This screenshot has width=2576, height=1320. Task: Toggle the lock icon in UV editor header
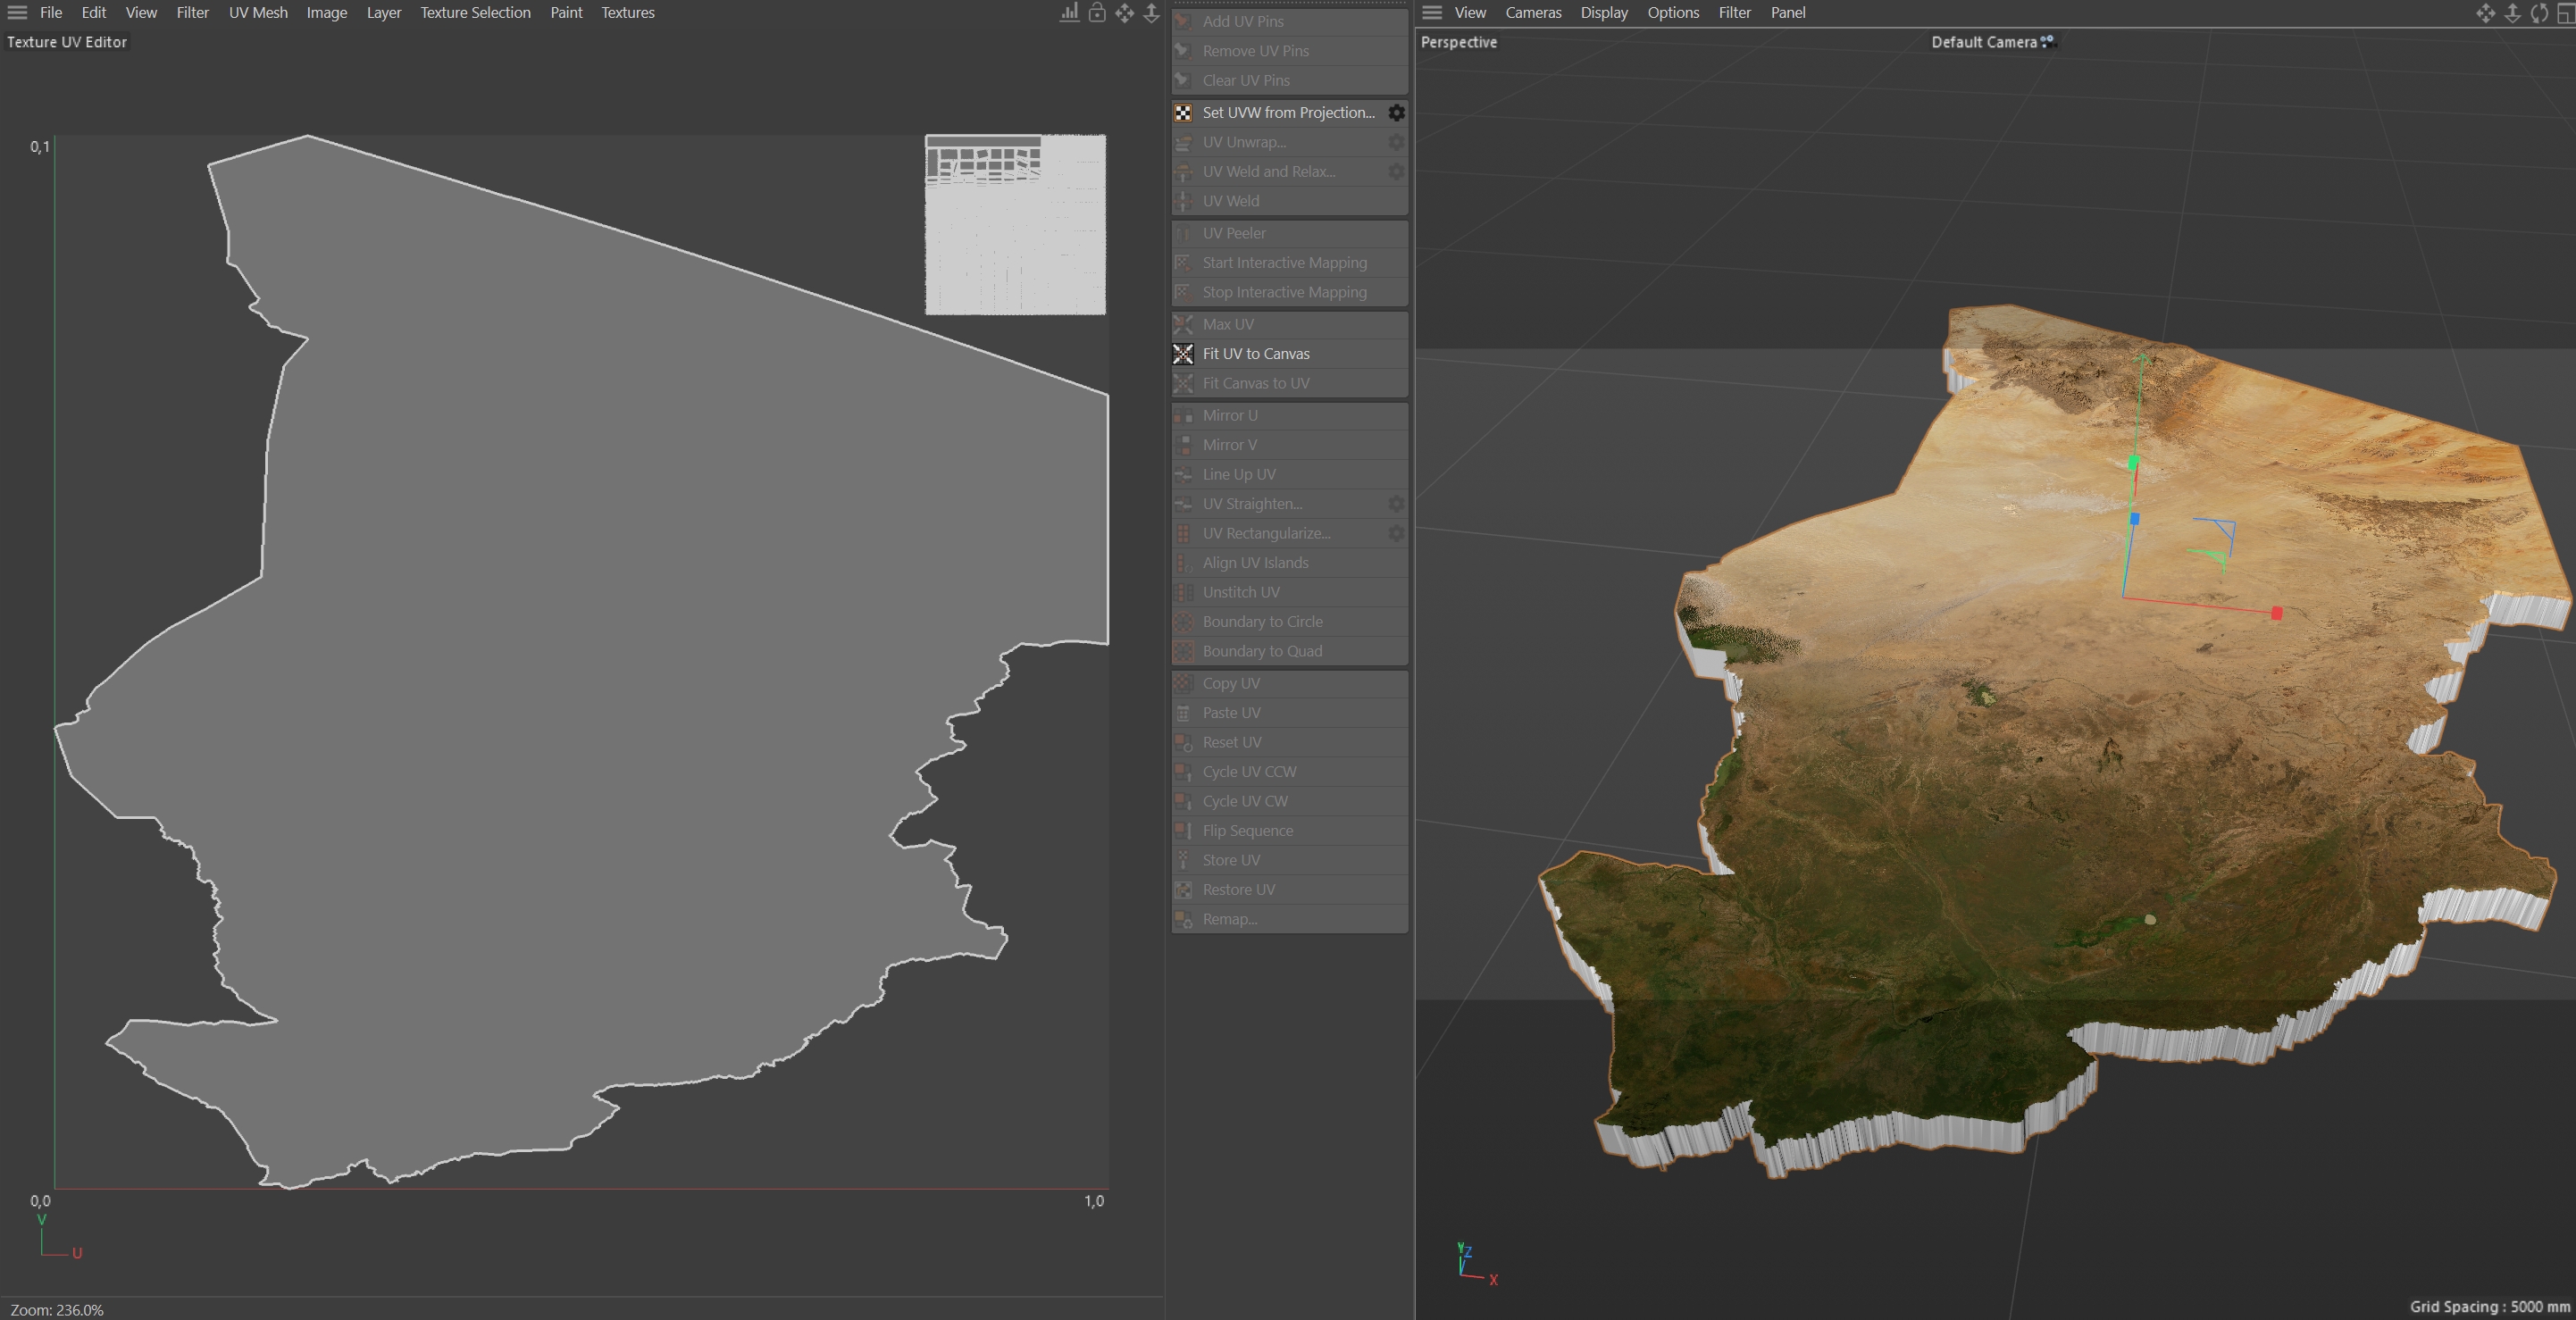point(1097,13)
